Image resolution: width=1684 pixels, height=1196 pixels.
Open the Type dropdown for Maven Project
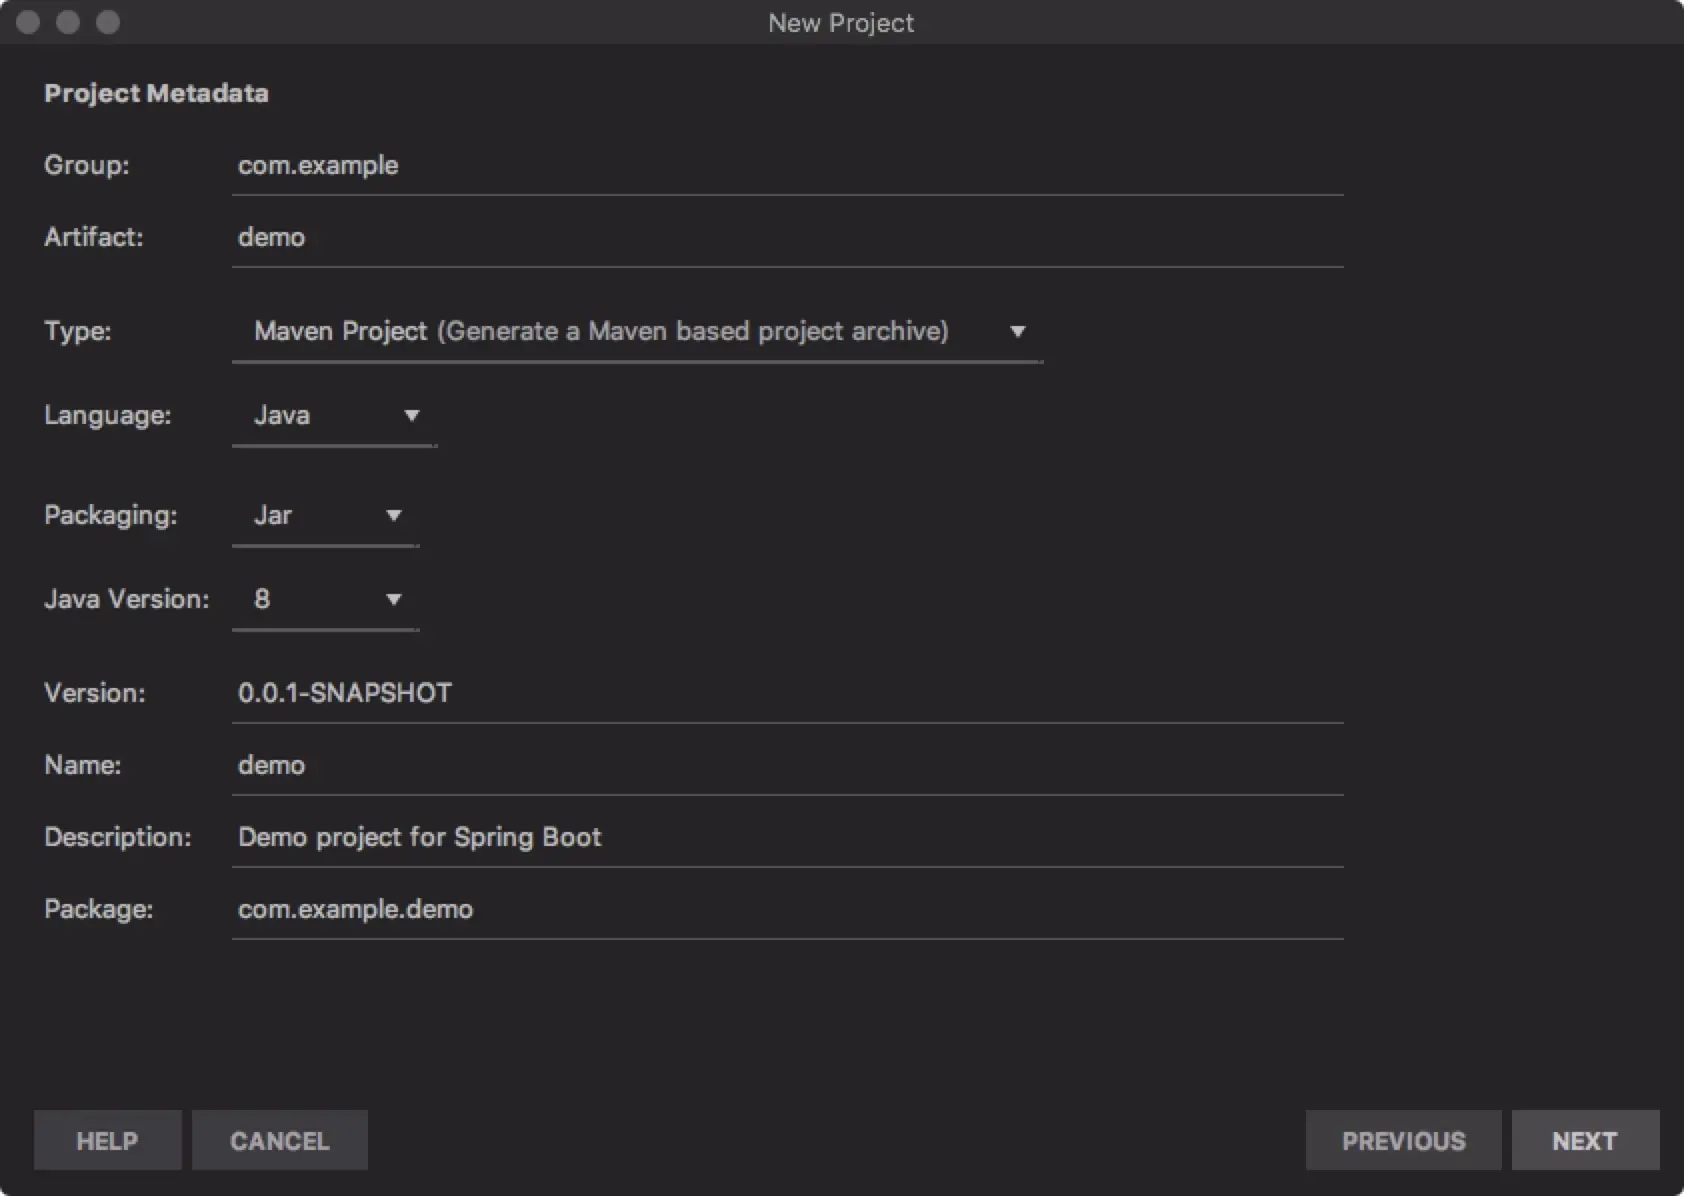pyautogui.click(x=636, y=332)
